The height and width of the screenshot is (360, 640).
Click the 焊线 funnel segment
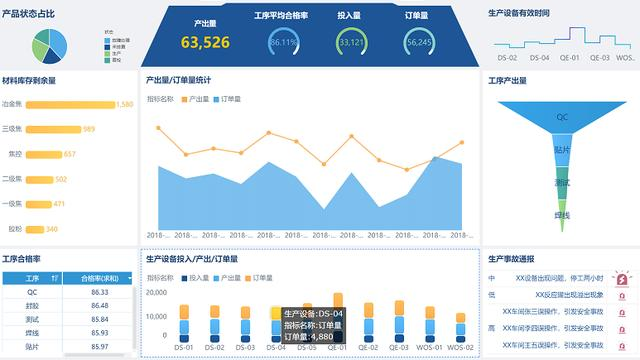(x=562, y=216)
